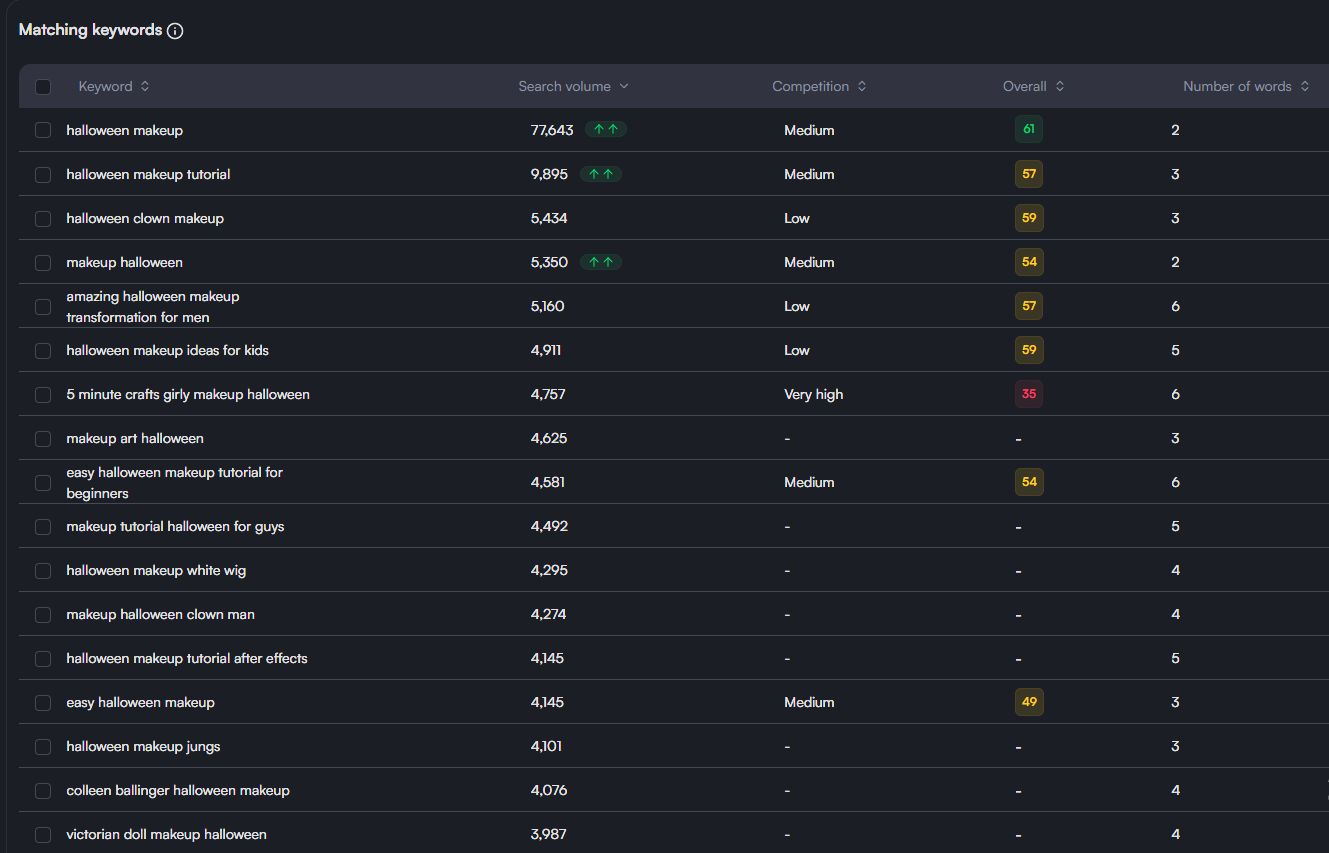Click the 'halloween makeup jungs' keyword
This screenshot has height=853, width=1329.
coord(143,747)
